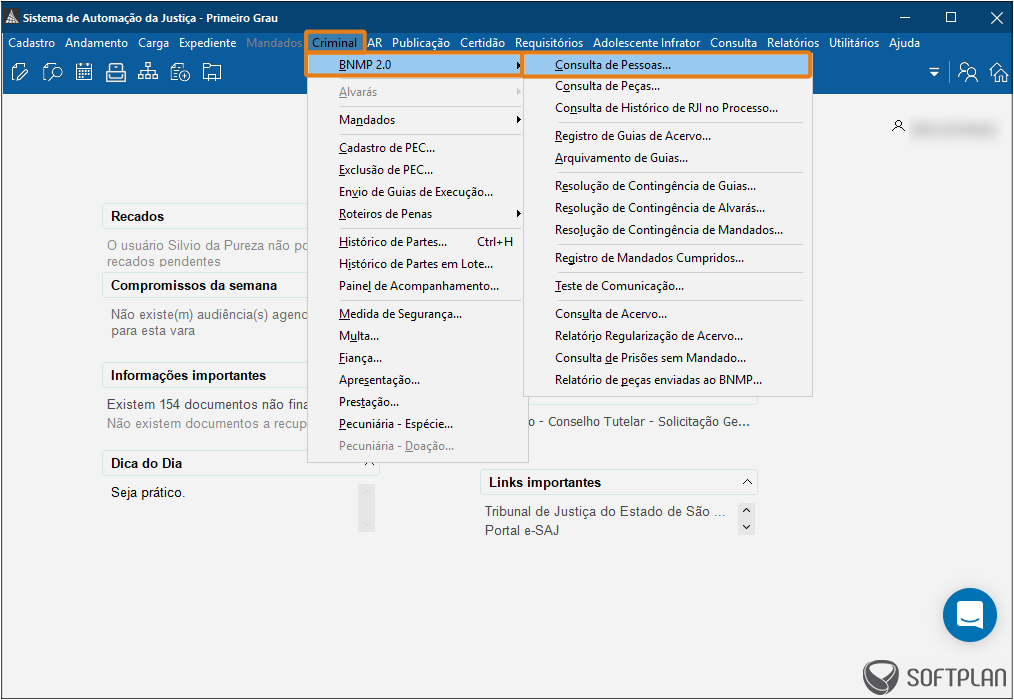
Task: Open the Utilitários menu
Action: [854, 43]
